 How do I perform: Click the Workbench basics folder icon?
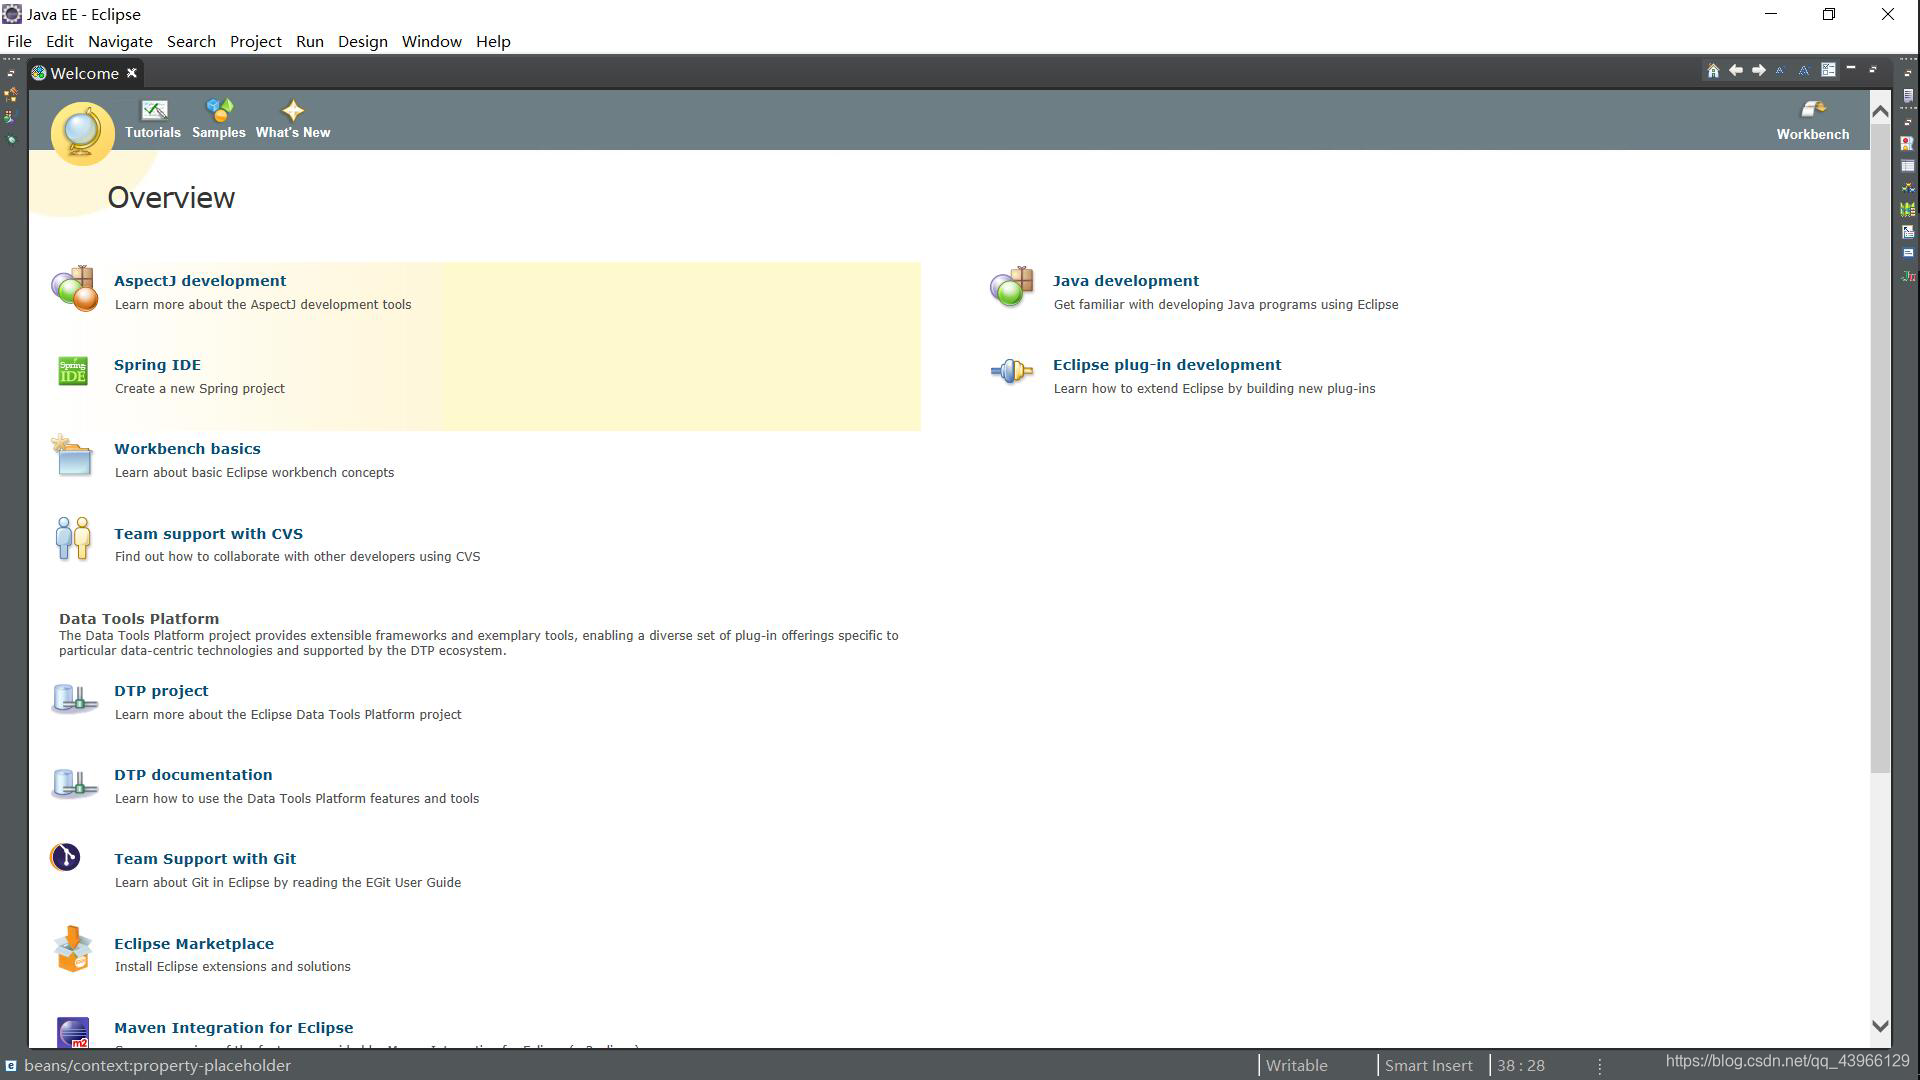click(x=72, y=456)
